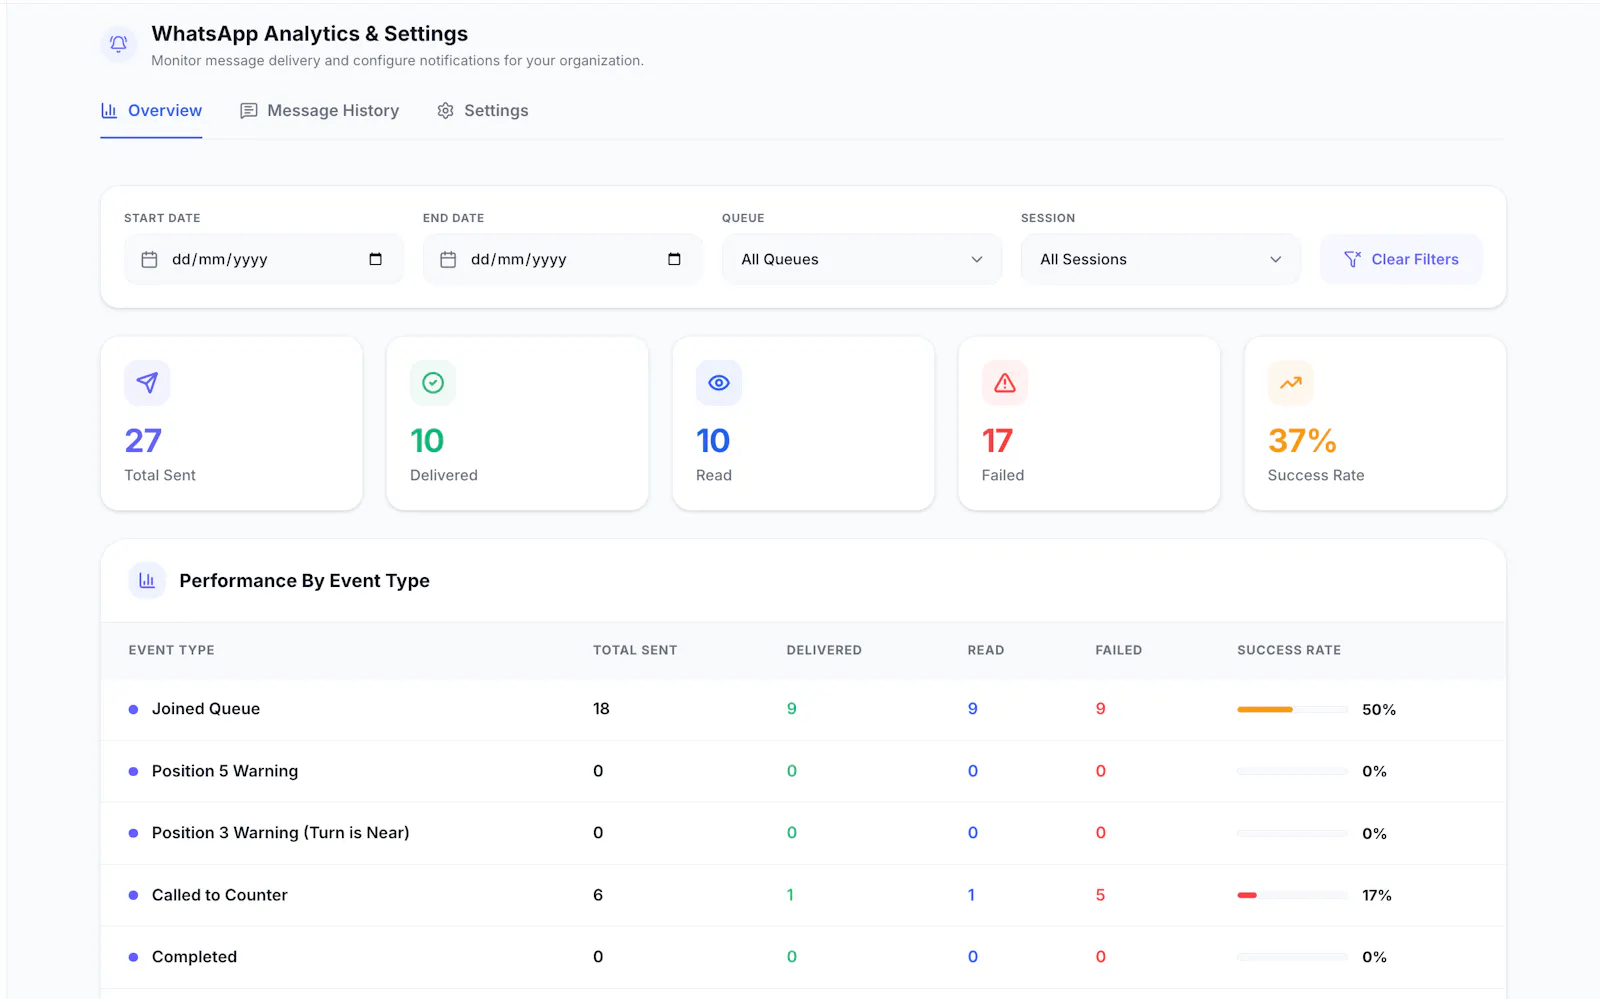Viewport: 1600px width, 999px height.
Task: Click the calendar icon left of Start Date
Action: coord(149,259)
